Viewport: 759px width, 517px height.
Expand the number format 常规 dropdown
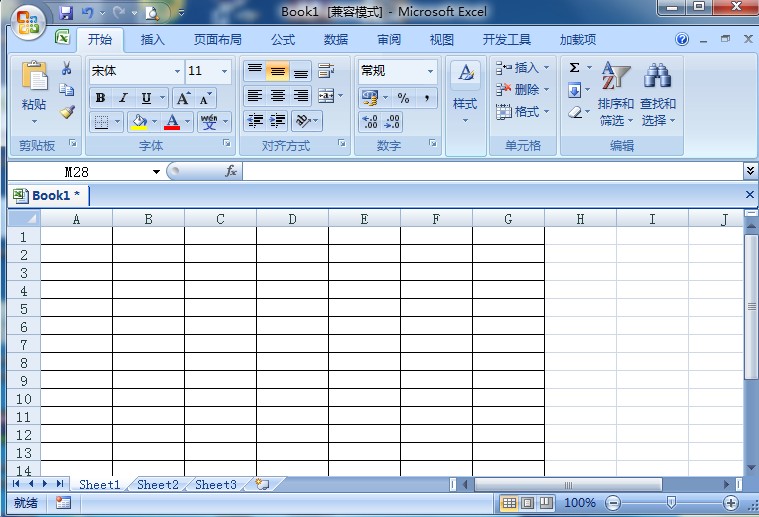coord(430,71)
